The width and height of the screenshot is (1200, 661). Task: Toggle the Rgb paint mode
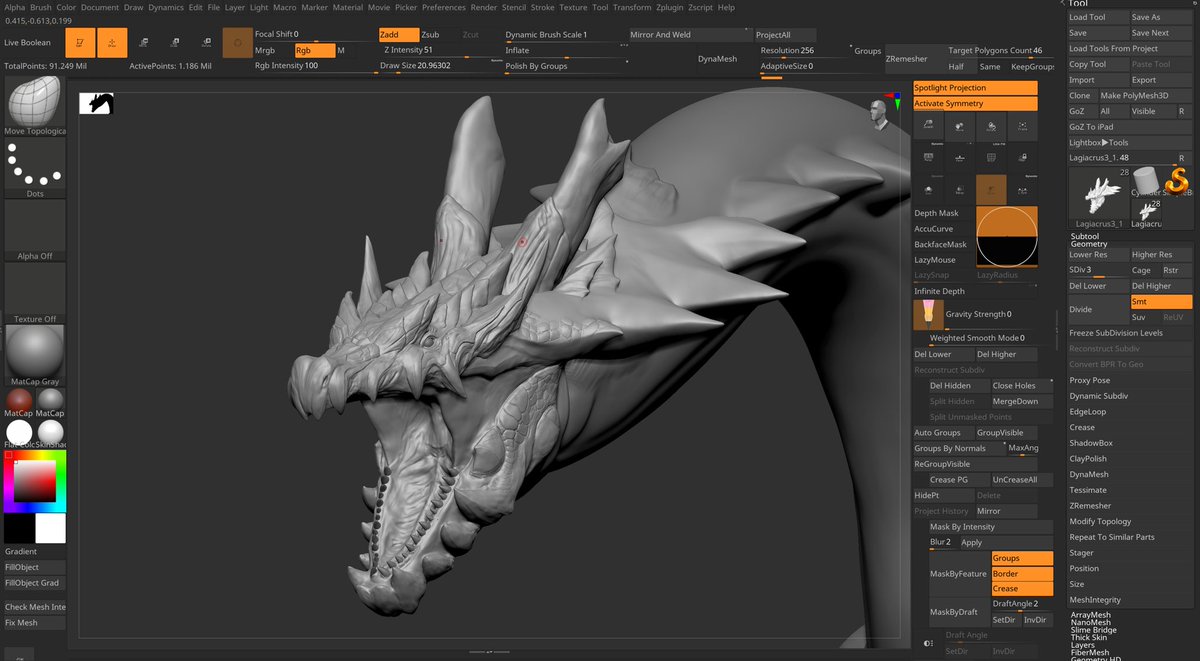point(314,50)
